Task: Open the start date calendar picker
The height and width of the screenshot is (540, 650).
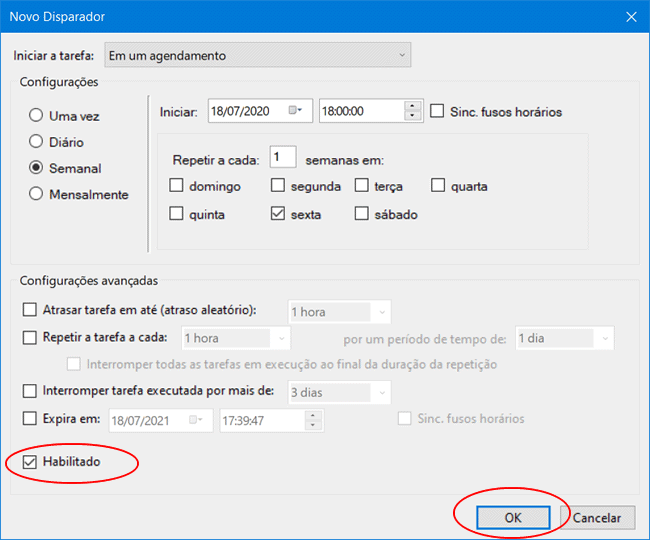Action: pyautogui.click(x=297, y=111)
